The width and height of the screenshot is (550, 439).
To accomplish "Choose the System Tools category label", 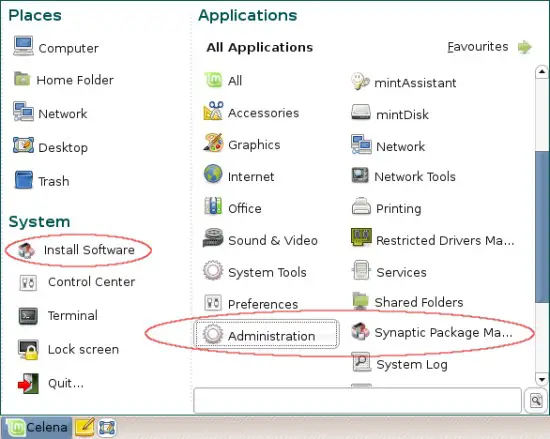I will pos(267,272).
